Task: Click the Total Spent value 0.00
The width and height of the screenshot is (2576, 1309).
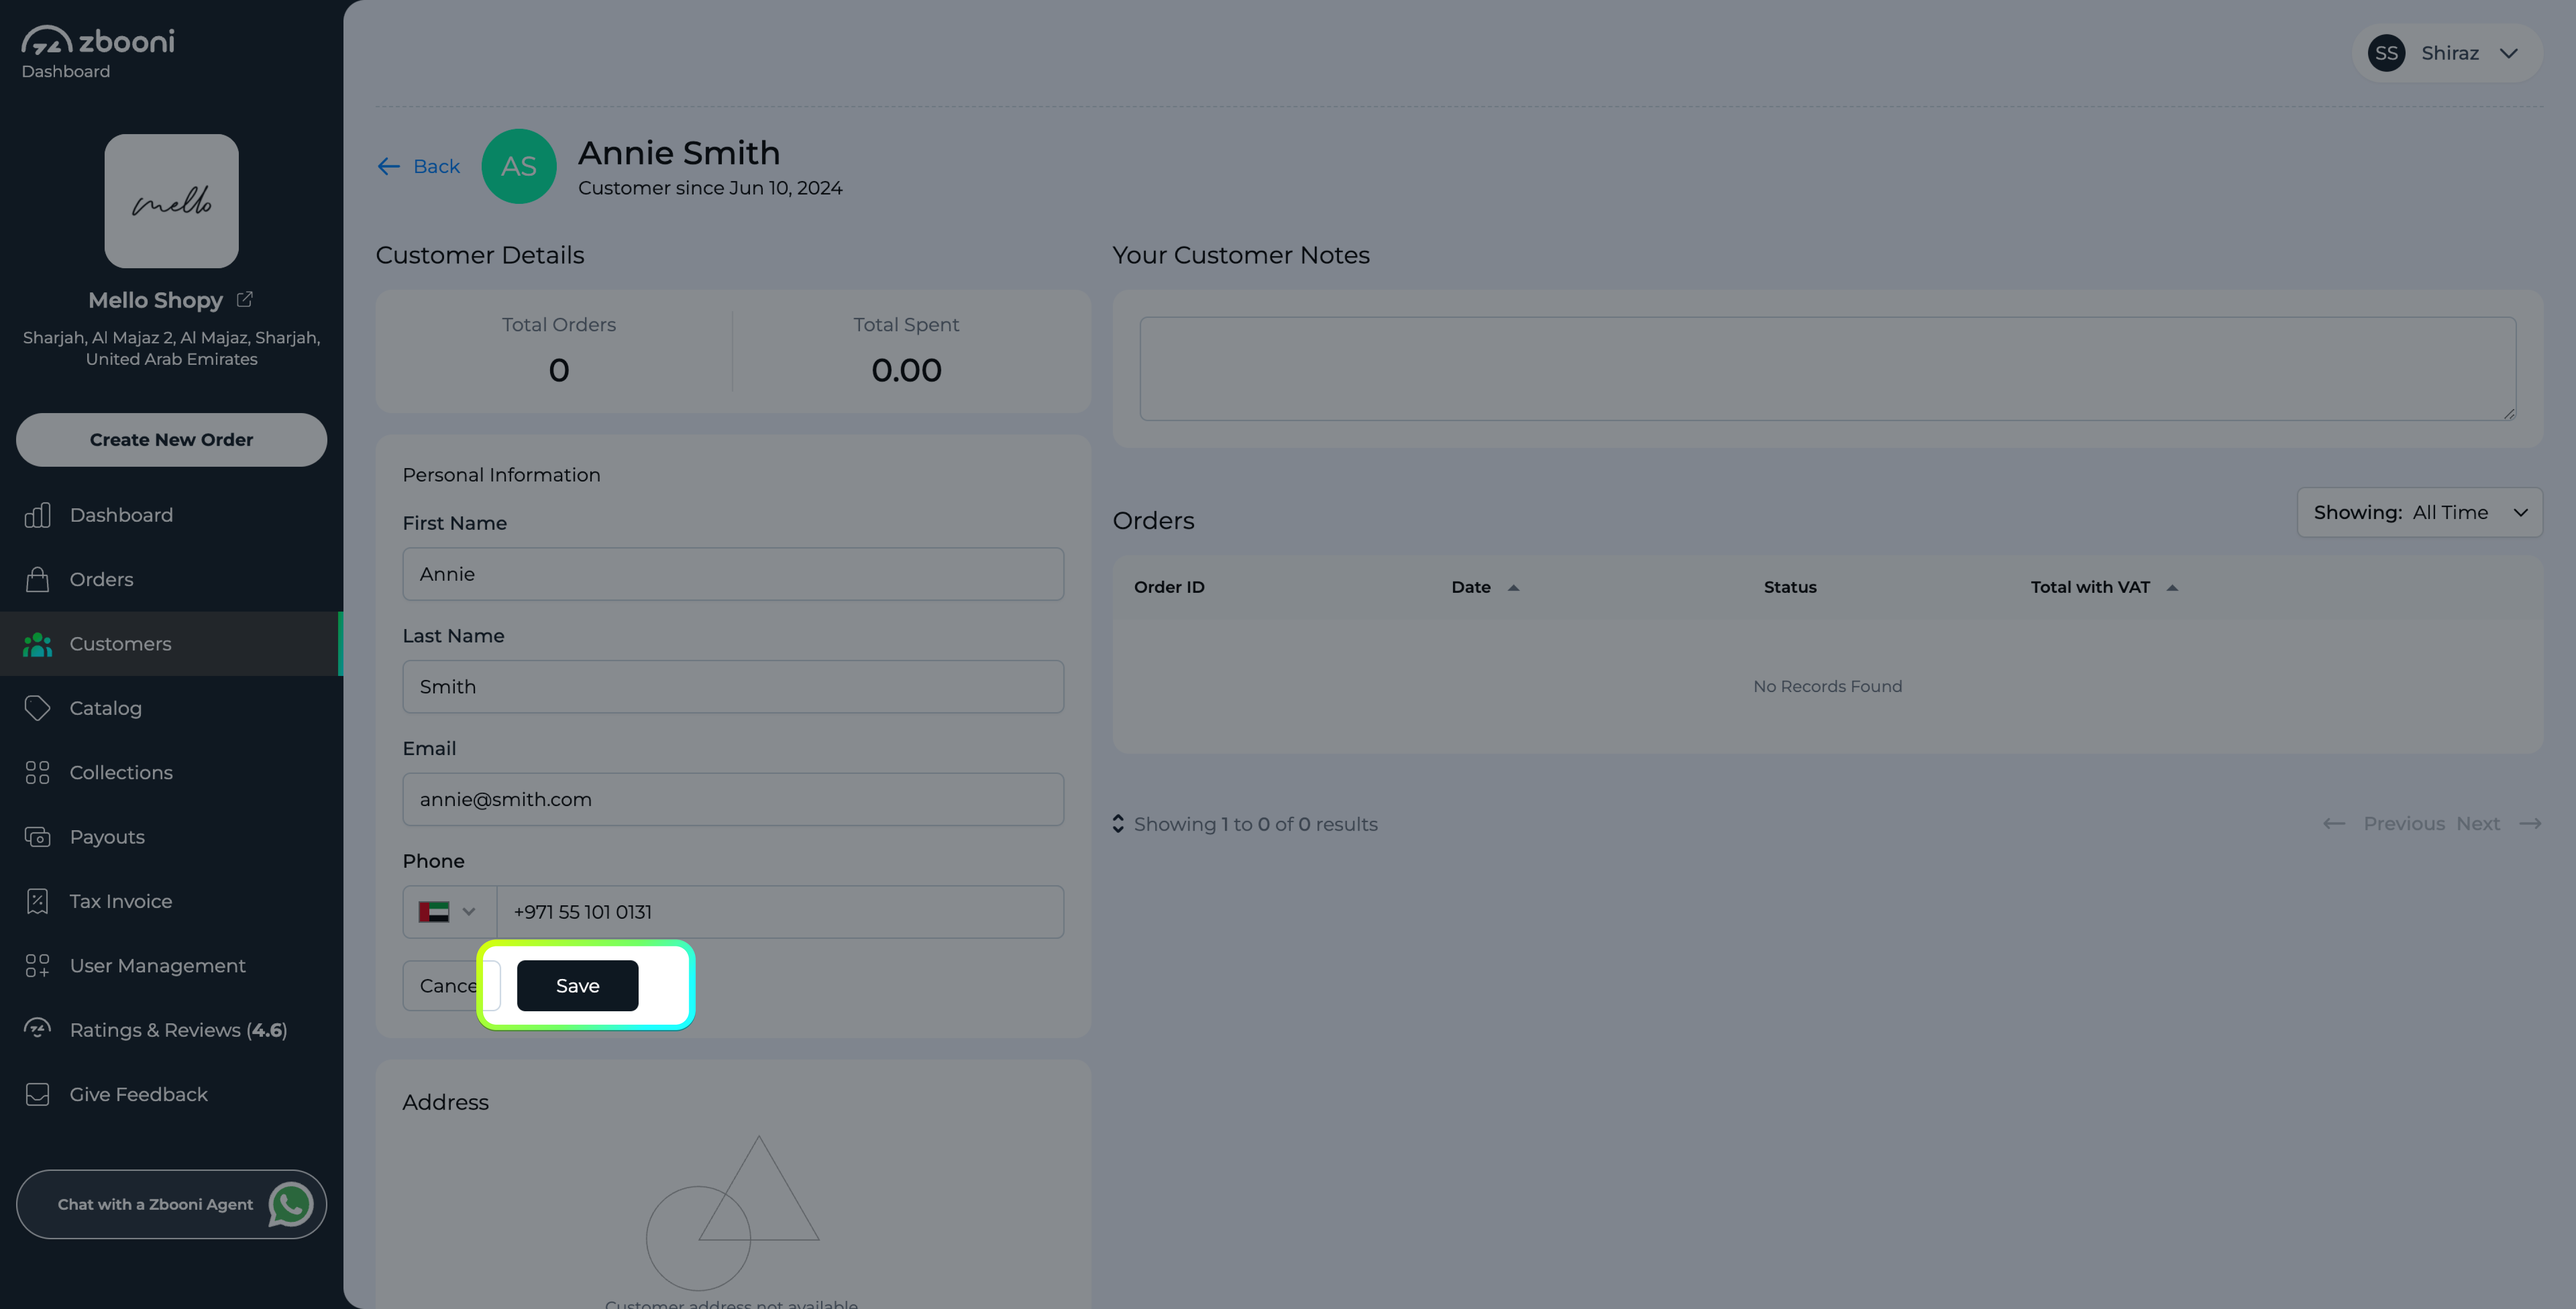Action: [x=906, y=370]
